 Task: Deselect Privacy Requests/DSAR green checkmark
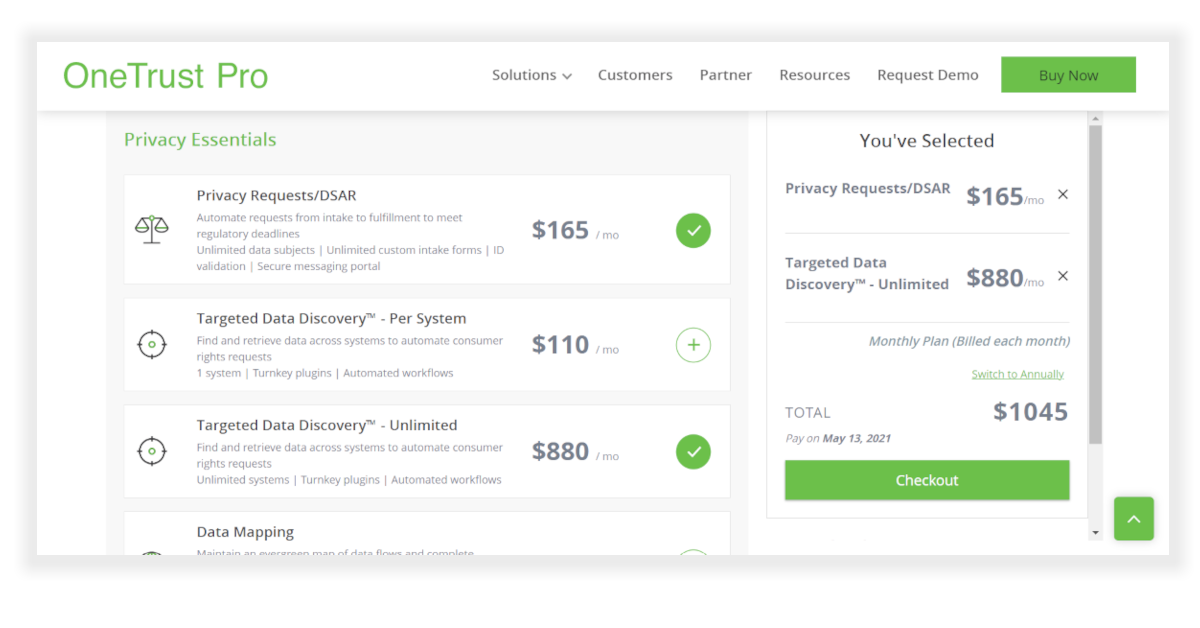pyautogui.click(x=693, y=230)
